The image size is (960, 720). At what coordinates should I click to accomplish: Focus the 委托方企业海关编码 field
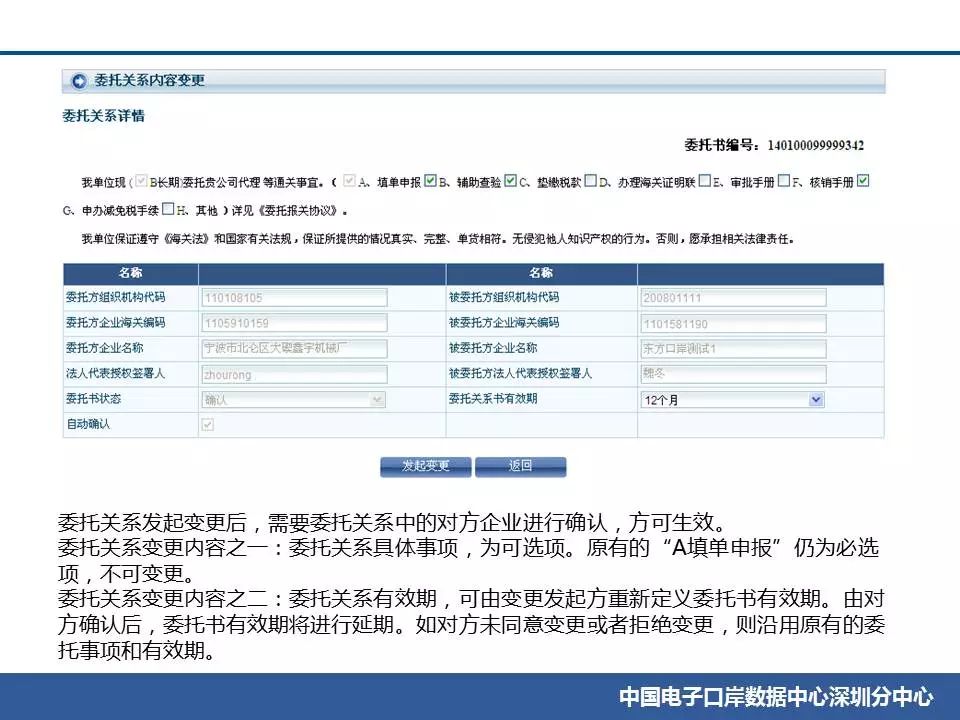(294, 323)
